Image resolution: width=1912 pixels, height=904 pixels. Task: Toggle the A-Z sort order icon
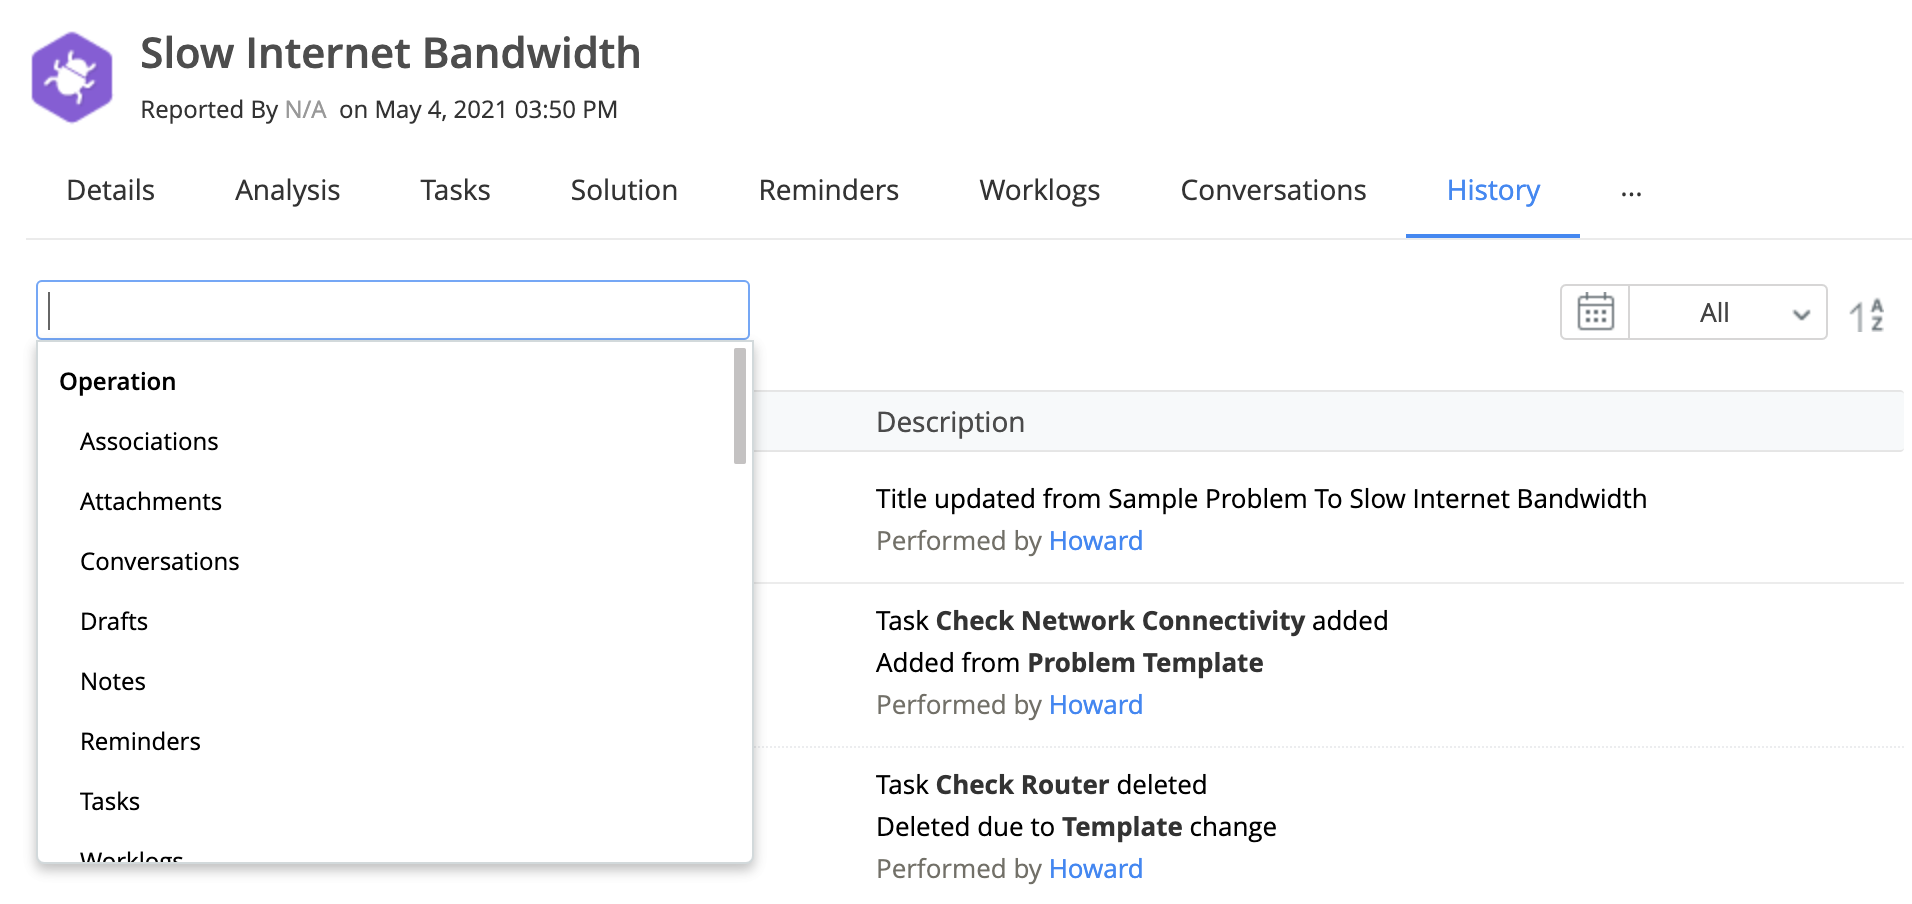coord(1866,315)
